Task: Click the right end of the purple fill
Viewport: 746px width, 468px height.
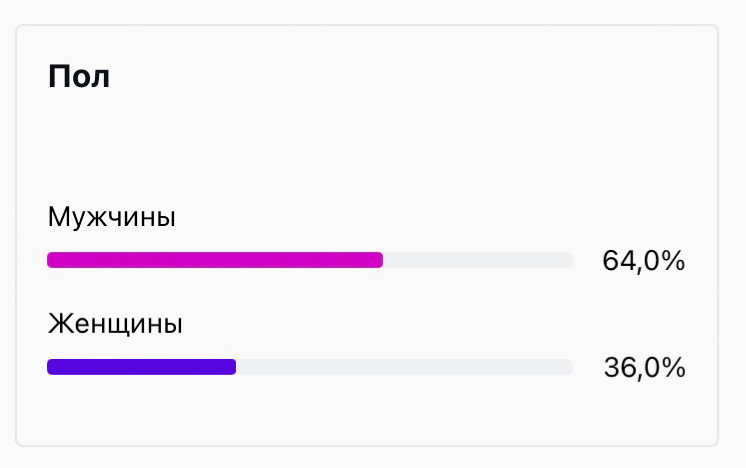Action: pyautogui.click(x=232, y=367)
